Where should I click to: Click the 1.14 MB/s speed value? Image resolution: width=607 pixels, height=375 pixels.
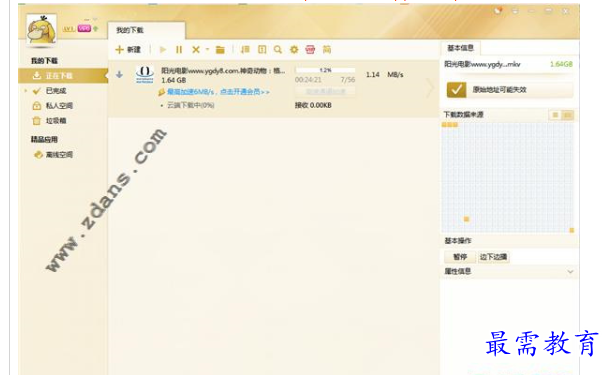(x=384, y=75)
